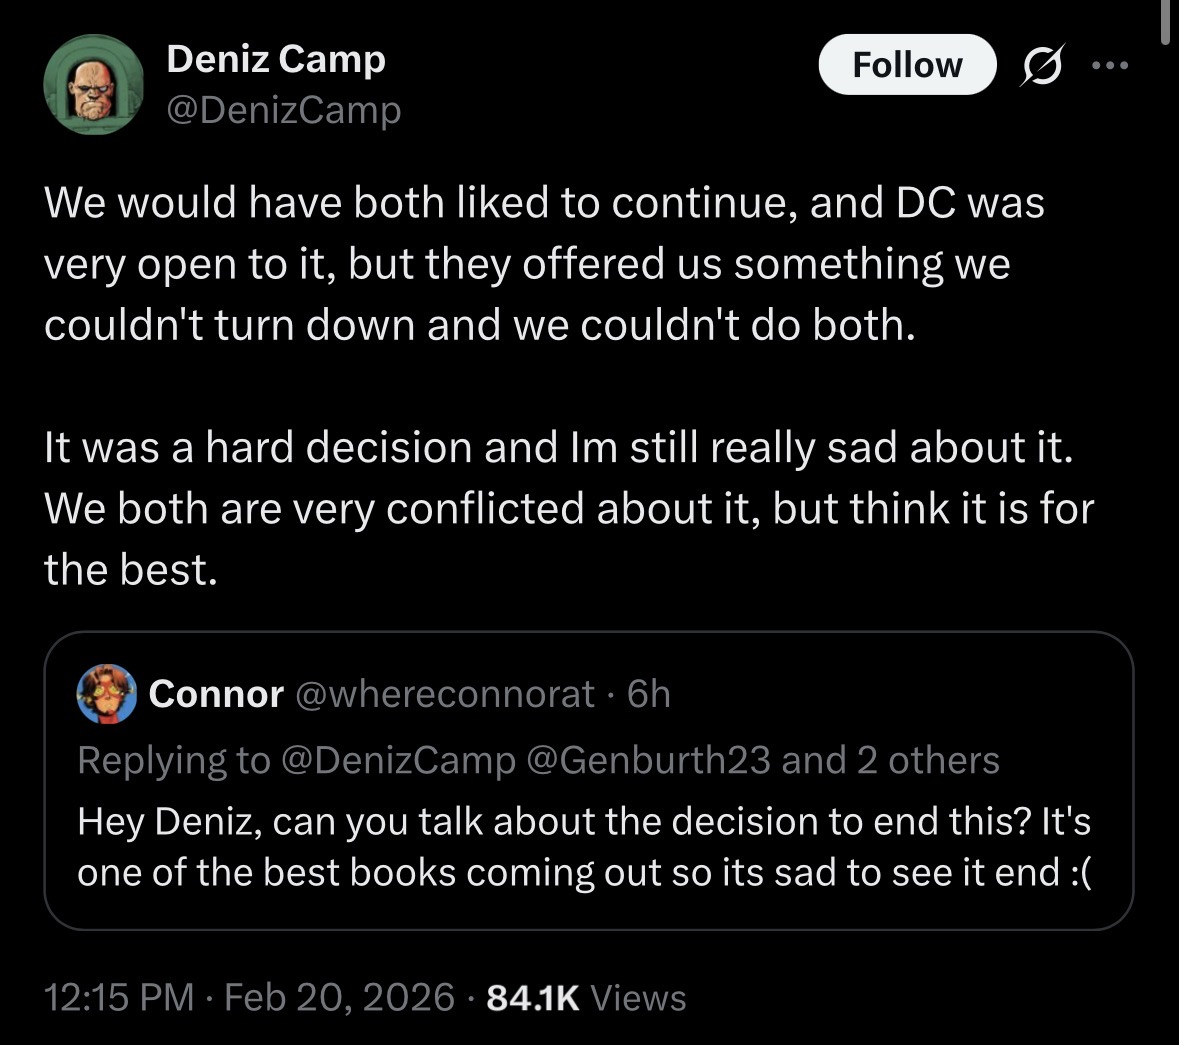Open quoted tweet text starting 'Hey Deniz'
The image size is (1179, 1045).
coord(584,846)
